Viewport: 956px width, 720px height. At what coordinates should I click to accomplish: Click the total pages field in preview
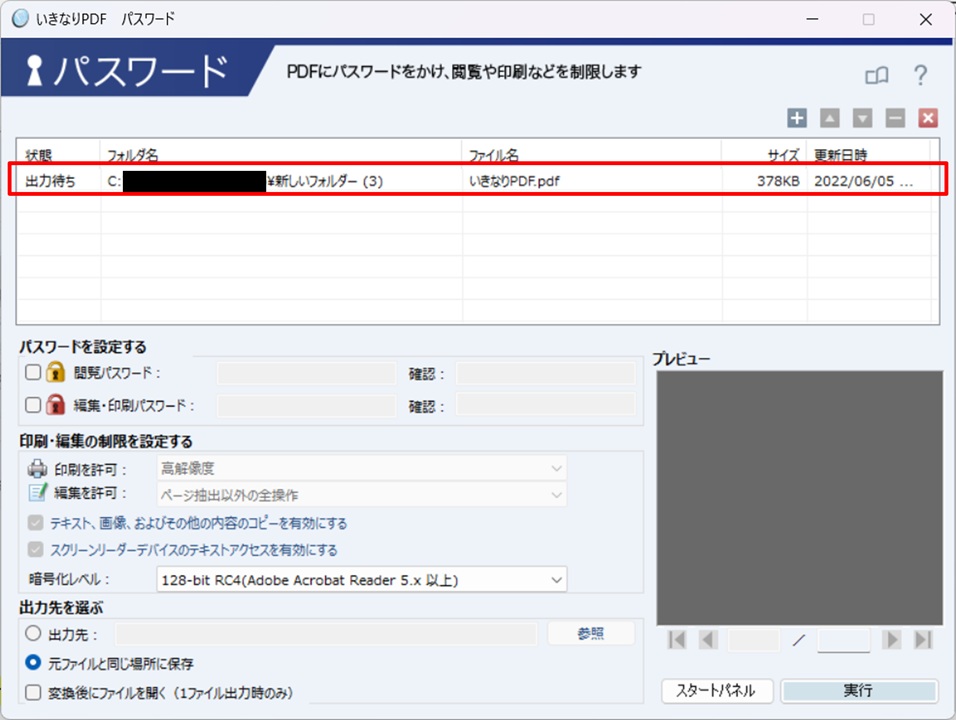(x=844, y=640)
